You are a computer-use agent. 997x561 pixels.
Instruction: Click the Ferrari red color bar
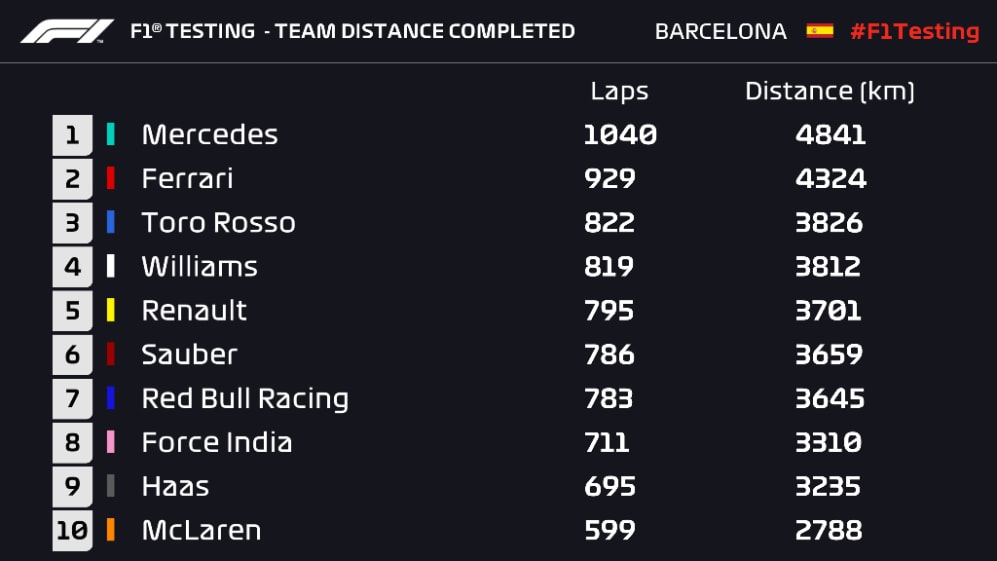tap(110, 178)
